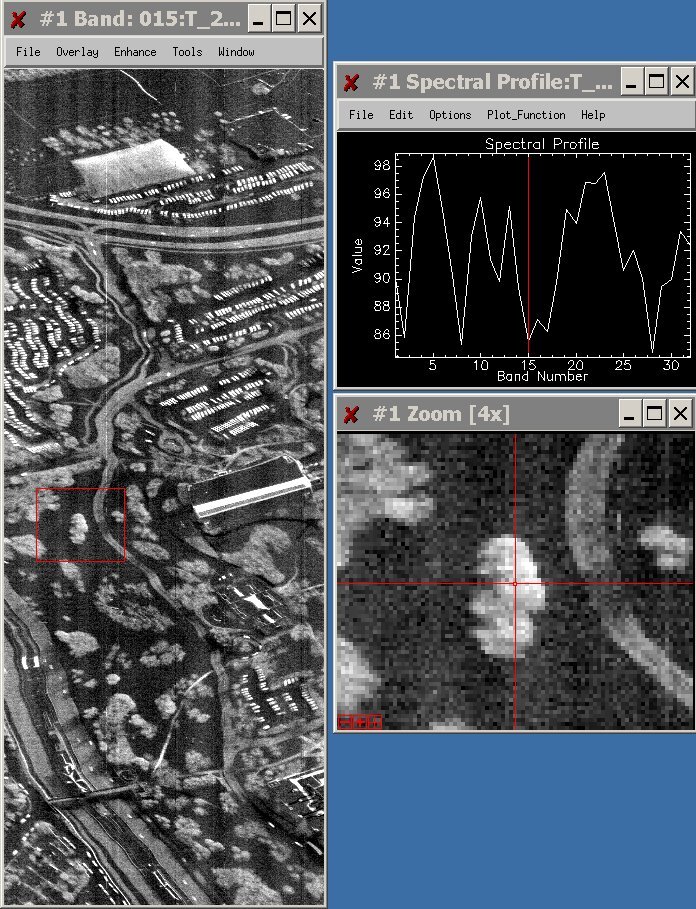Toggle the crosshair icon in Zoom window
This screenshot has height=909, width=696.
pyautogui.click(x=375, y=722)
